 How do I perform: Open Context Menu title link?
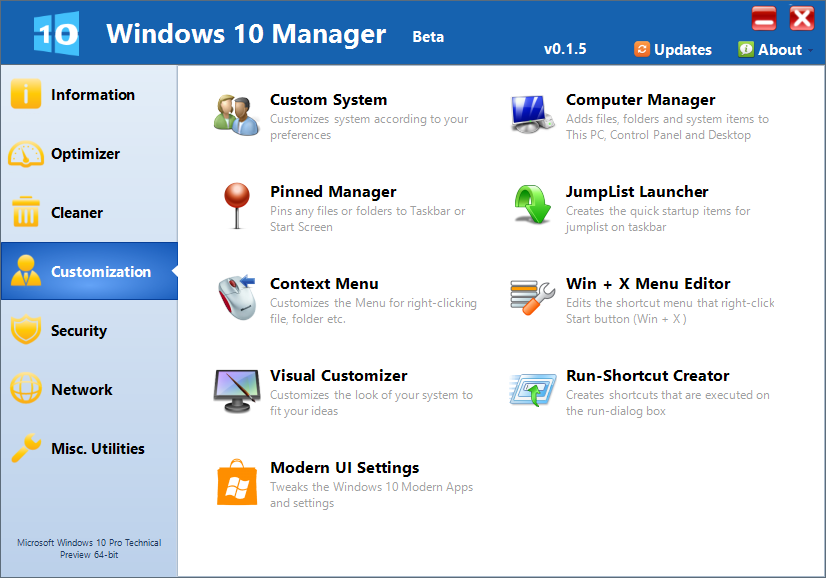324,283
